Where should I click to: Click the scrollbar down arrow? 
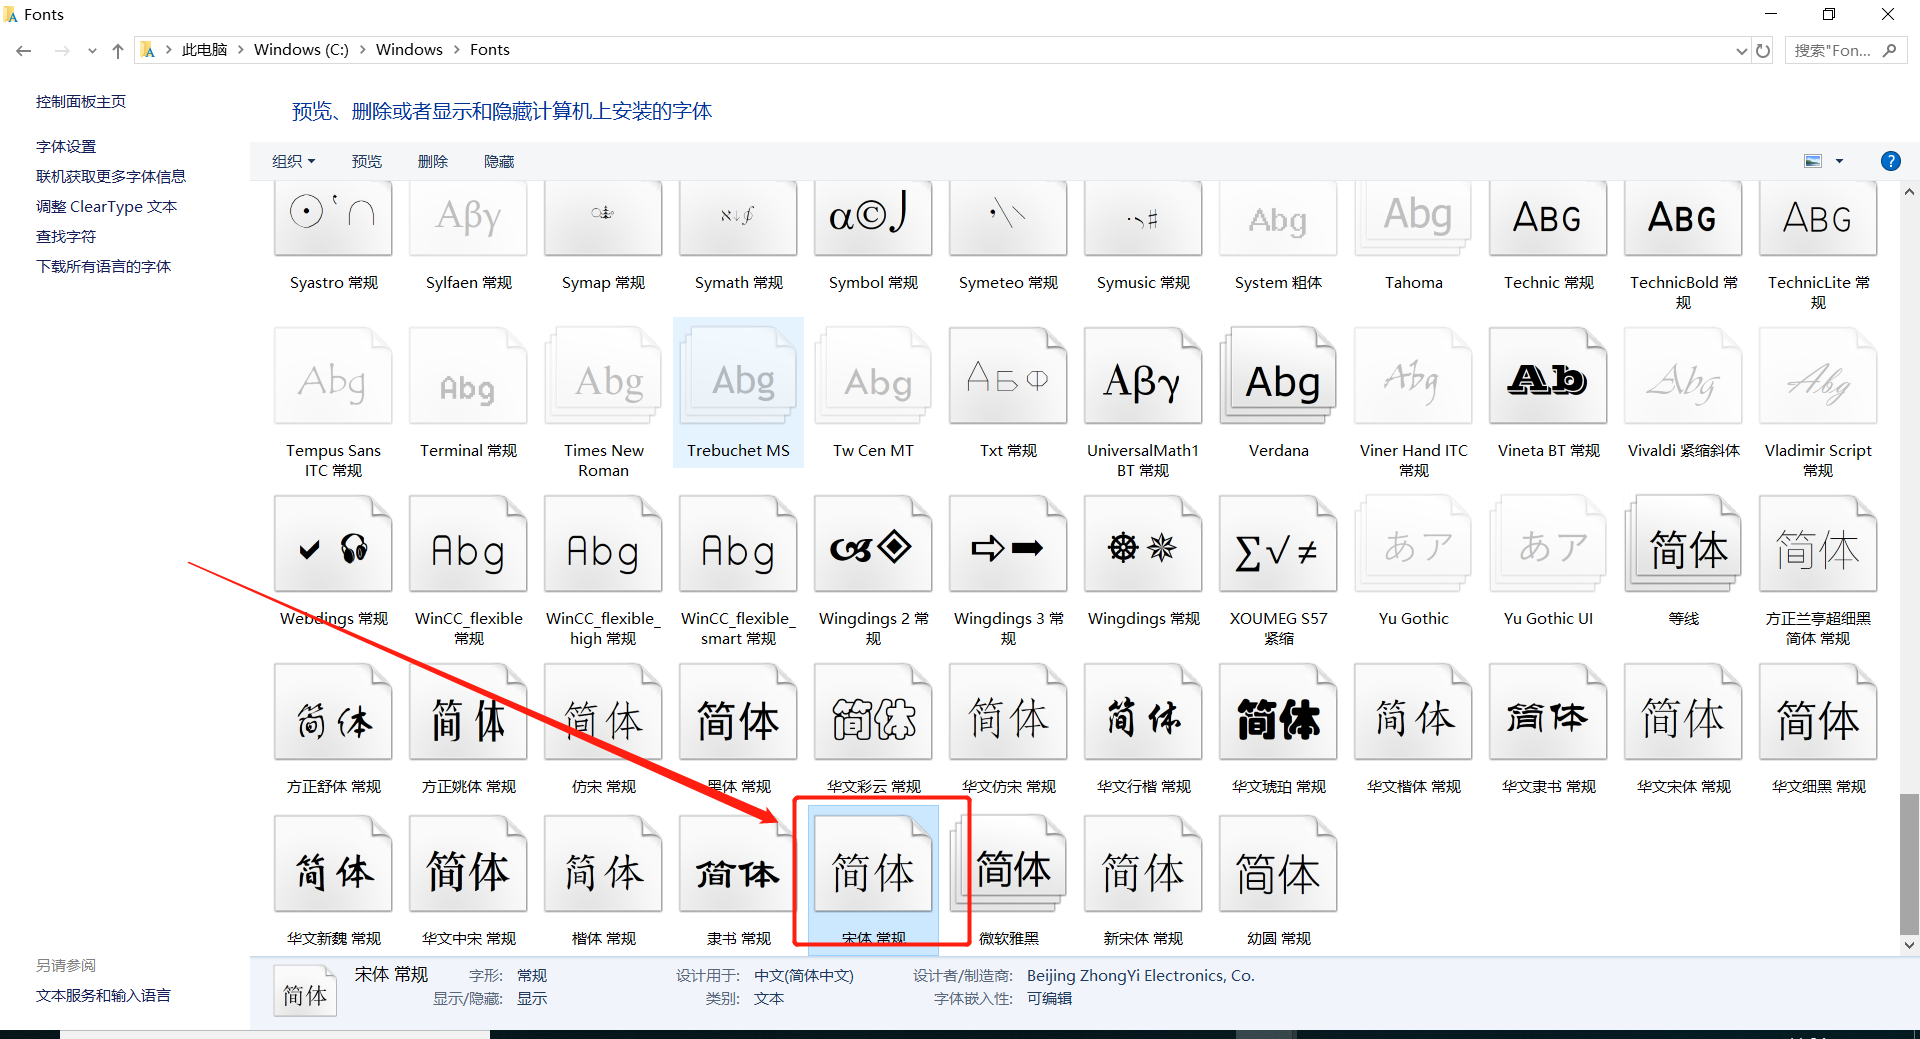point(1909,944)
